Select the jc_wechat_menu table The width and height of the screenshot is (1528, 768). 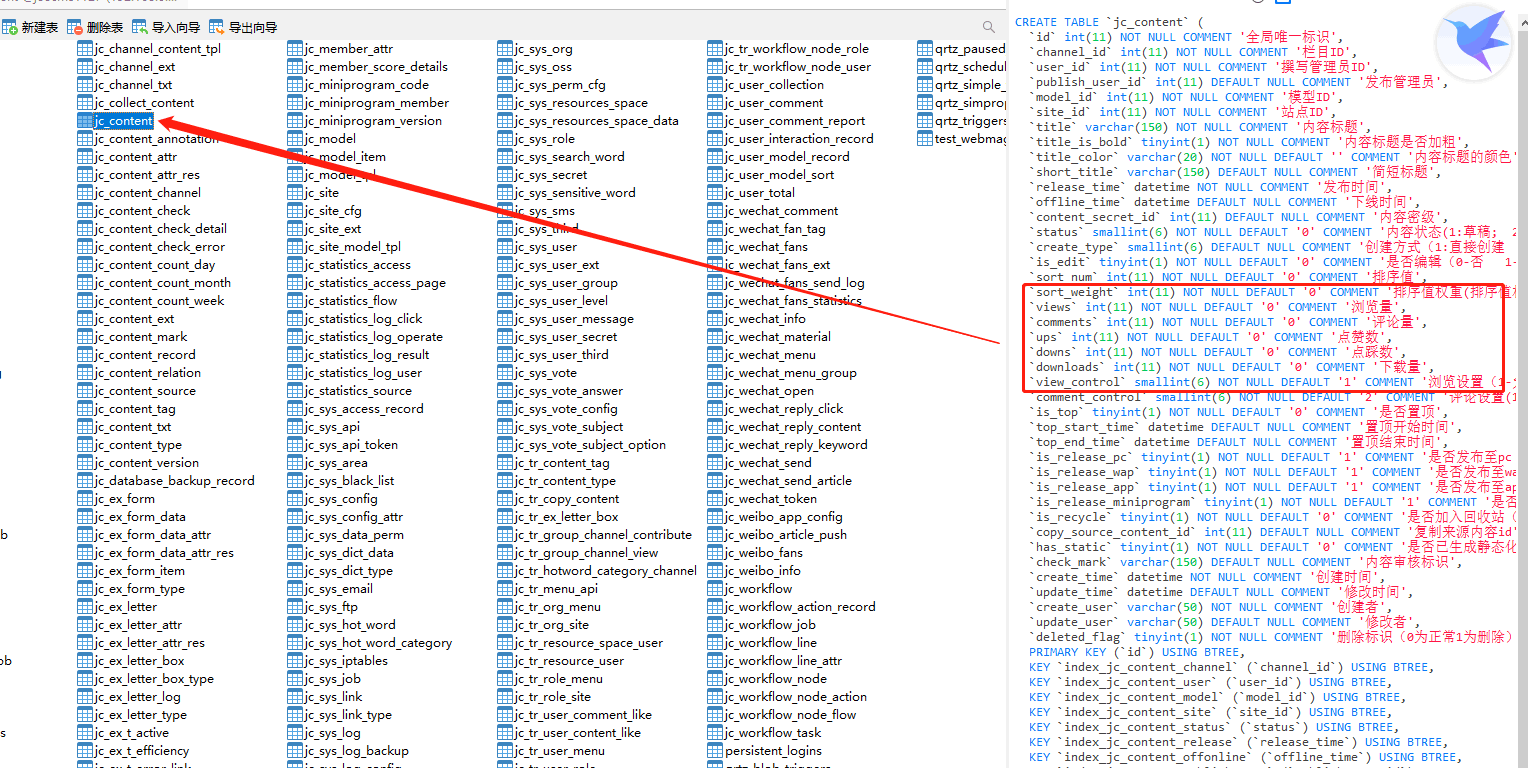[x=769, y=355]
